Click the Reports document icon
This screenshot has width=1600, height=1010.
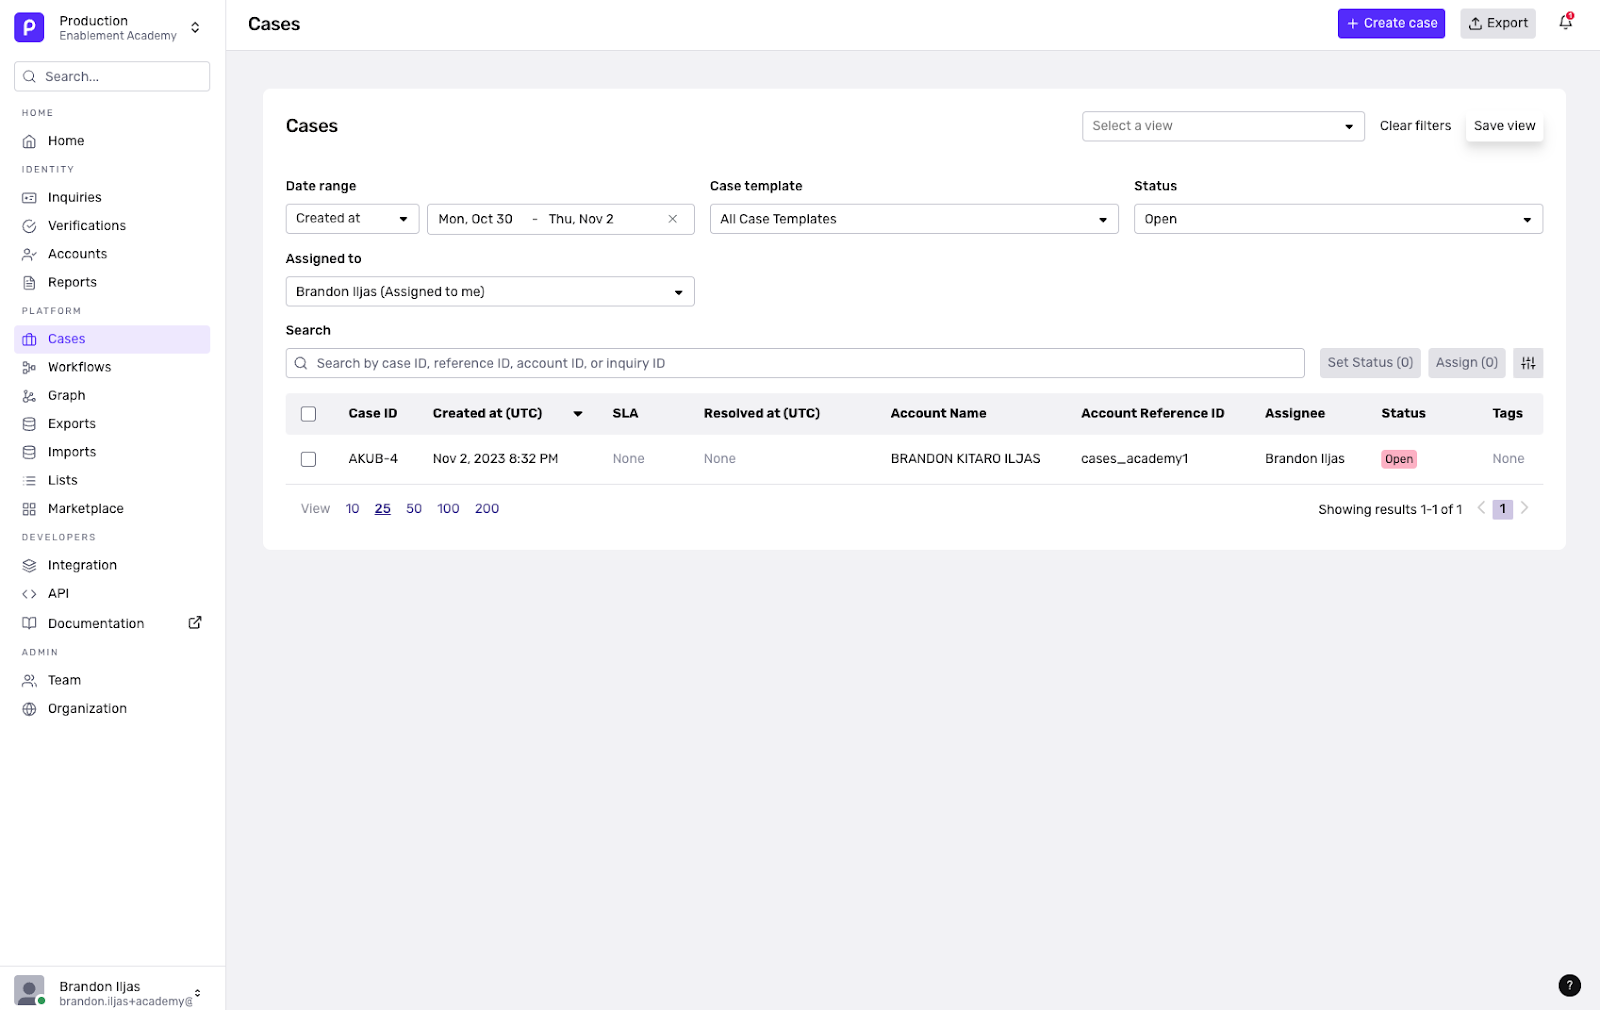[29, 283]
